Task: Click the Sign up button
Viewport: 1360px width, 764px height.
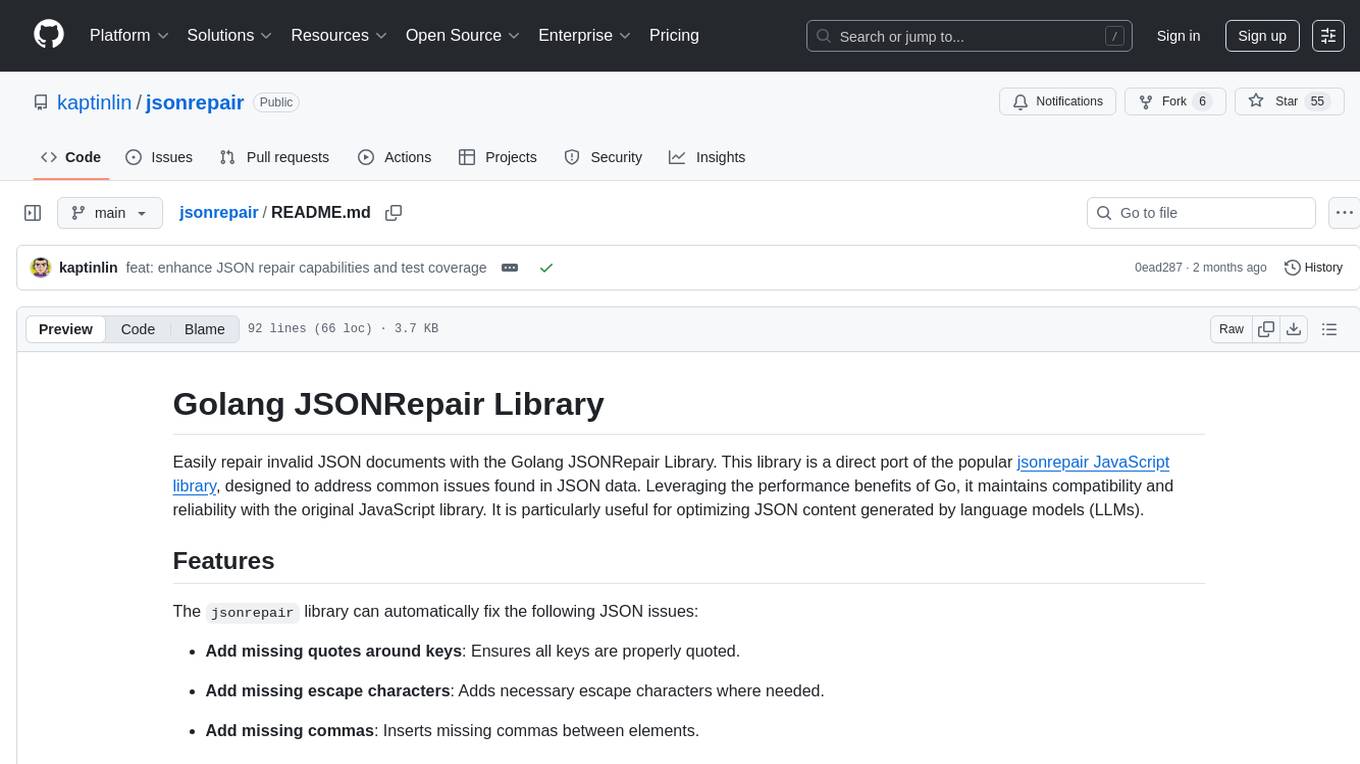Action: [x=1262, y=35]
